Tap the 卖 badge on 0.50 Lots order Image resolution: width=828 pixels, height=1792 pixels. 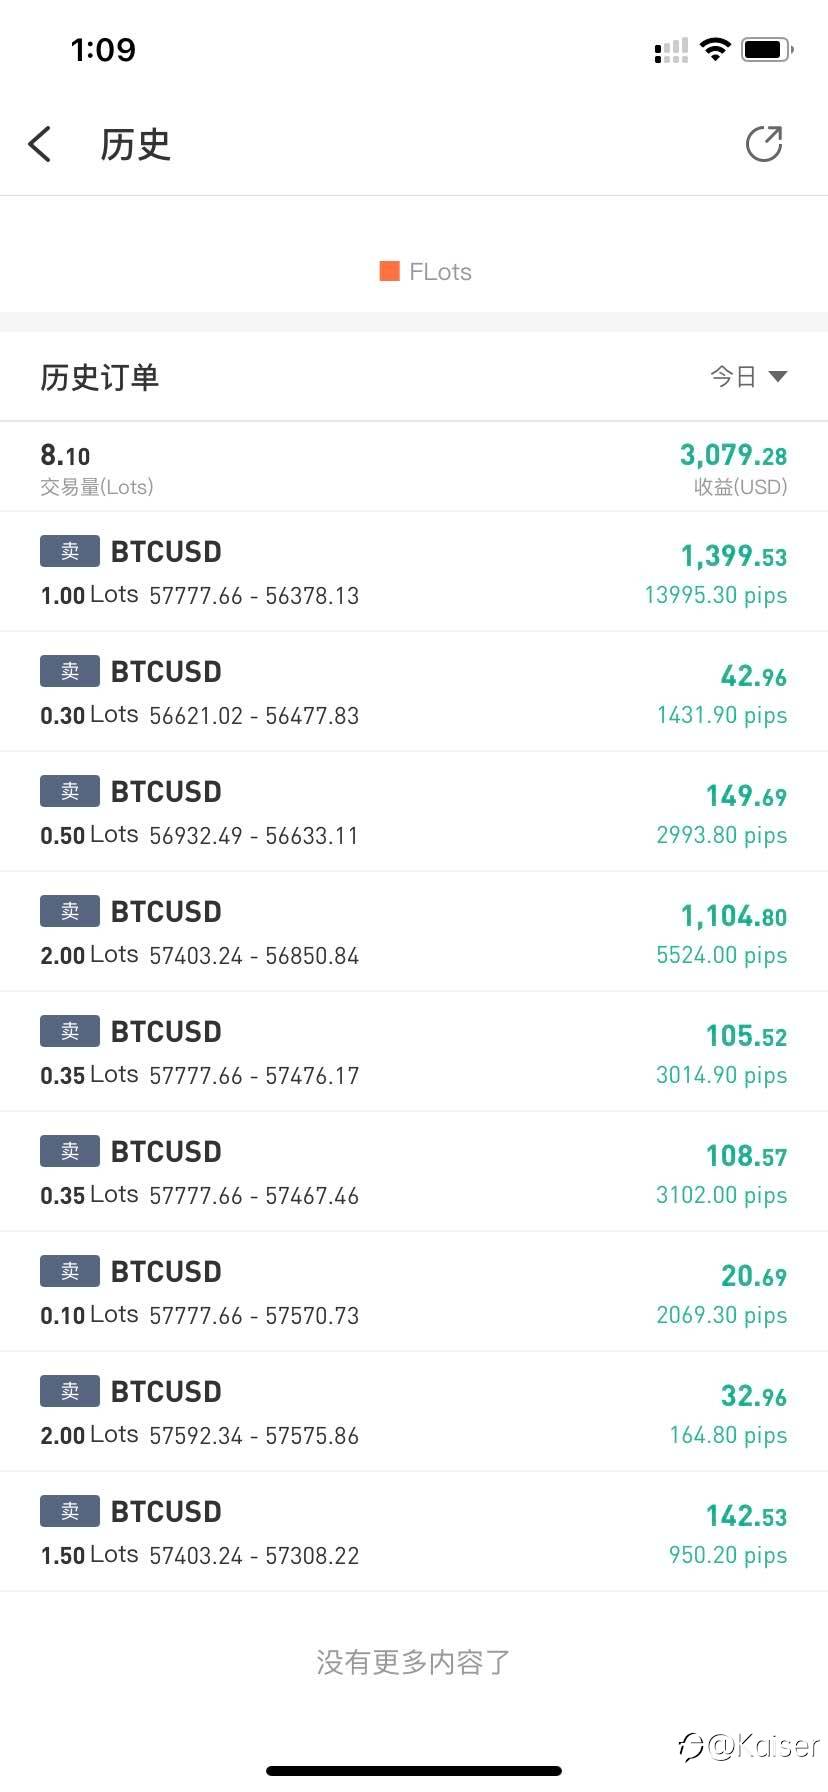(x=70, y=791)
